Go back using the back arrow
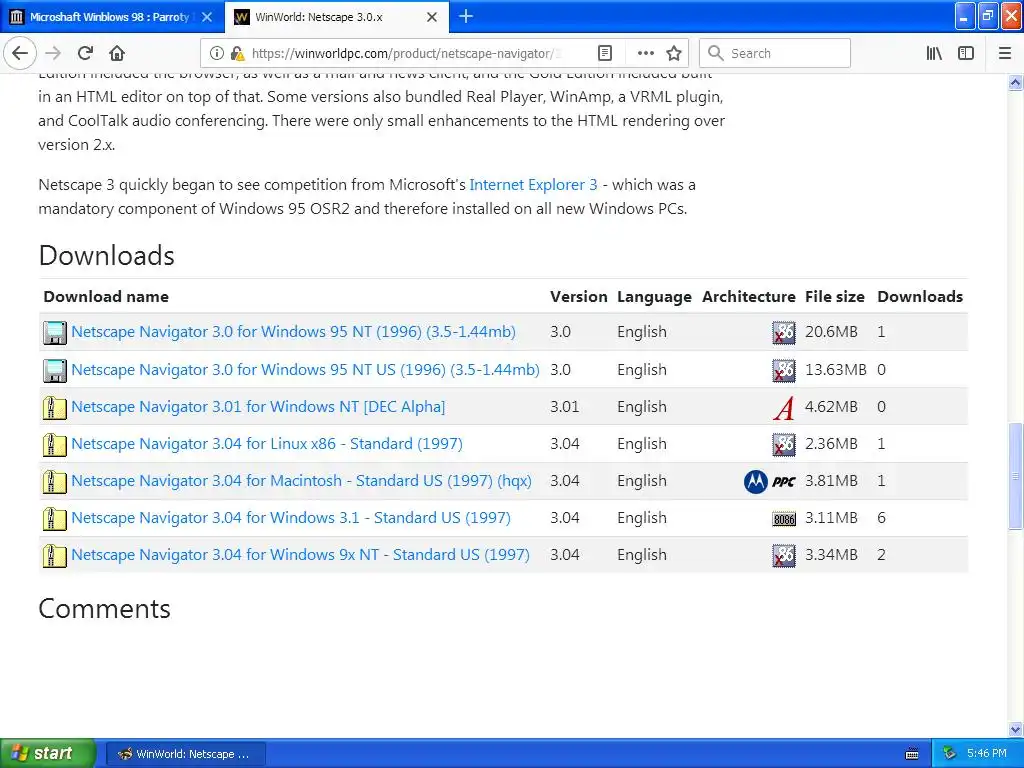This screenshot has width=1024, height=768. pos(20,53)
